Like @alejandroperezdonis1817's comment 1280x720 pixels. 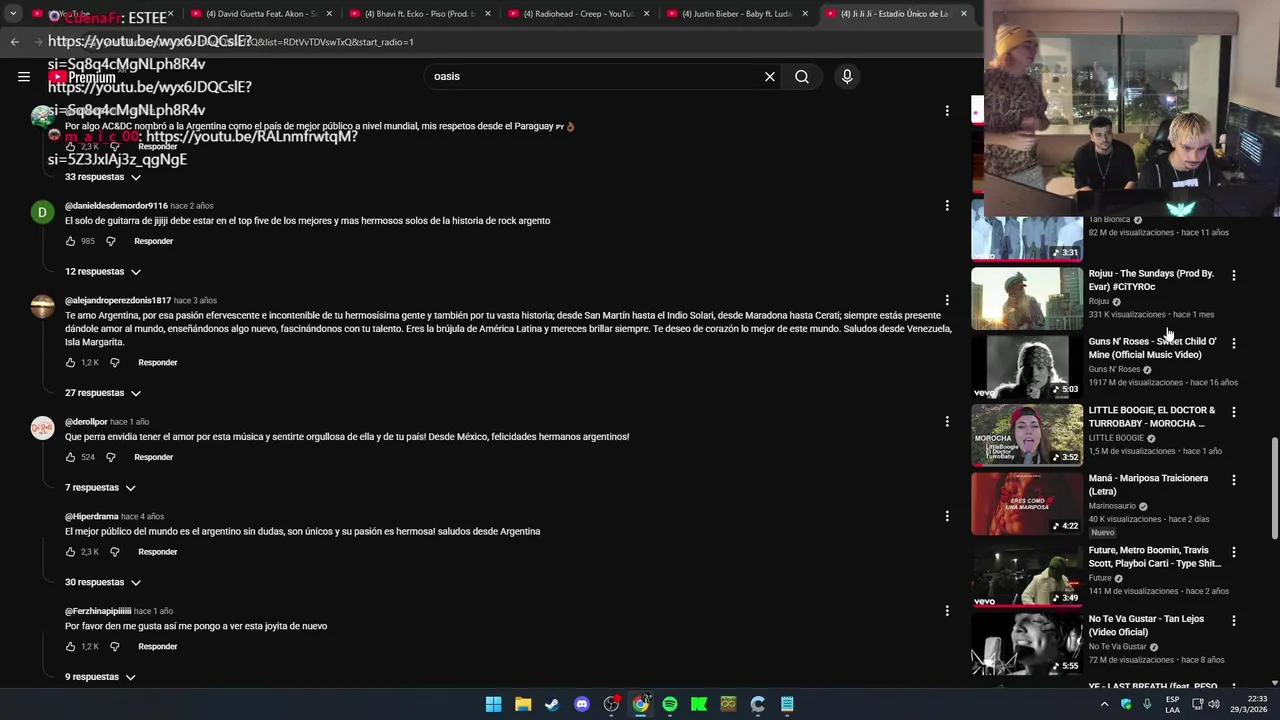coord(70,363)
